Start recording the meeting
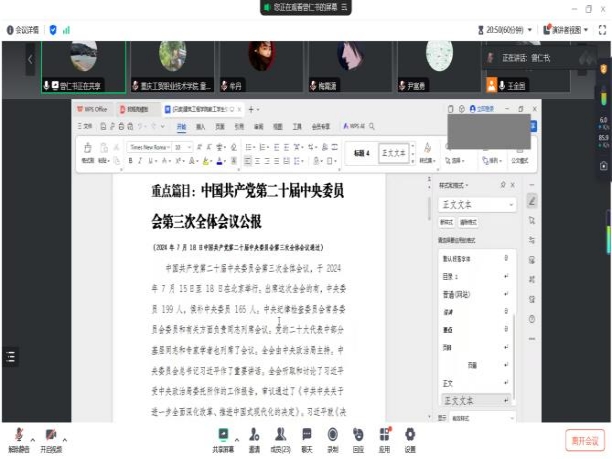This screenshot has height=459, width=612. coord(333,435)
